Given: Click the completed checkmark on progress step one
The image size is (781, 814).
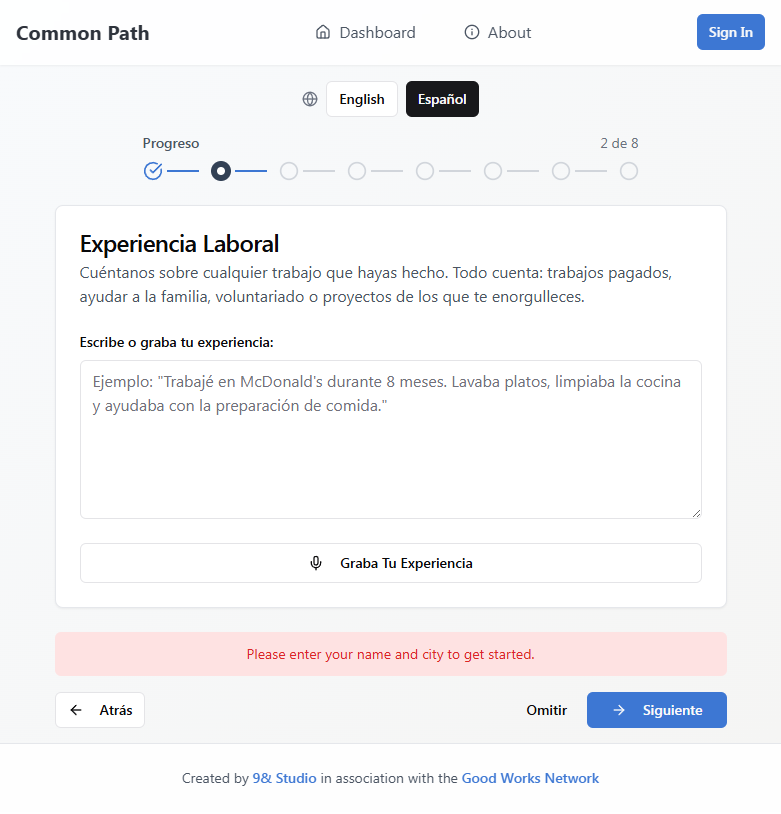Looking at the screenshot, I should (x=153, y=170).
